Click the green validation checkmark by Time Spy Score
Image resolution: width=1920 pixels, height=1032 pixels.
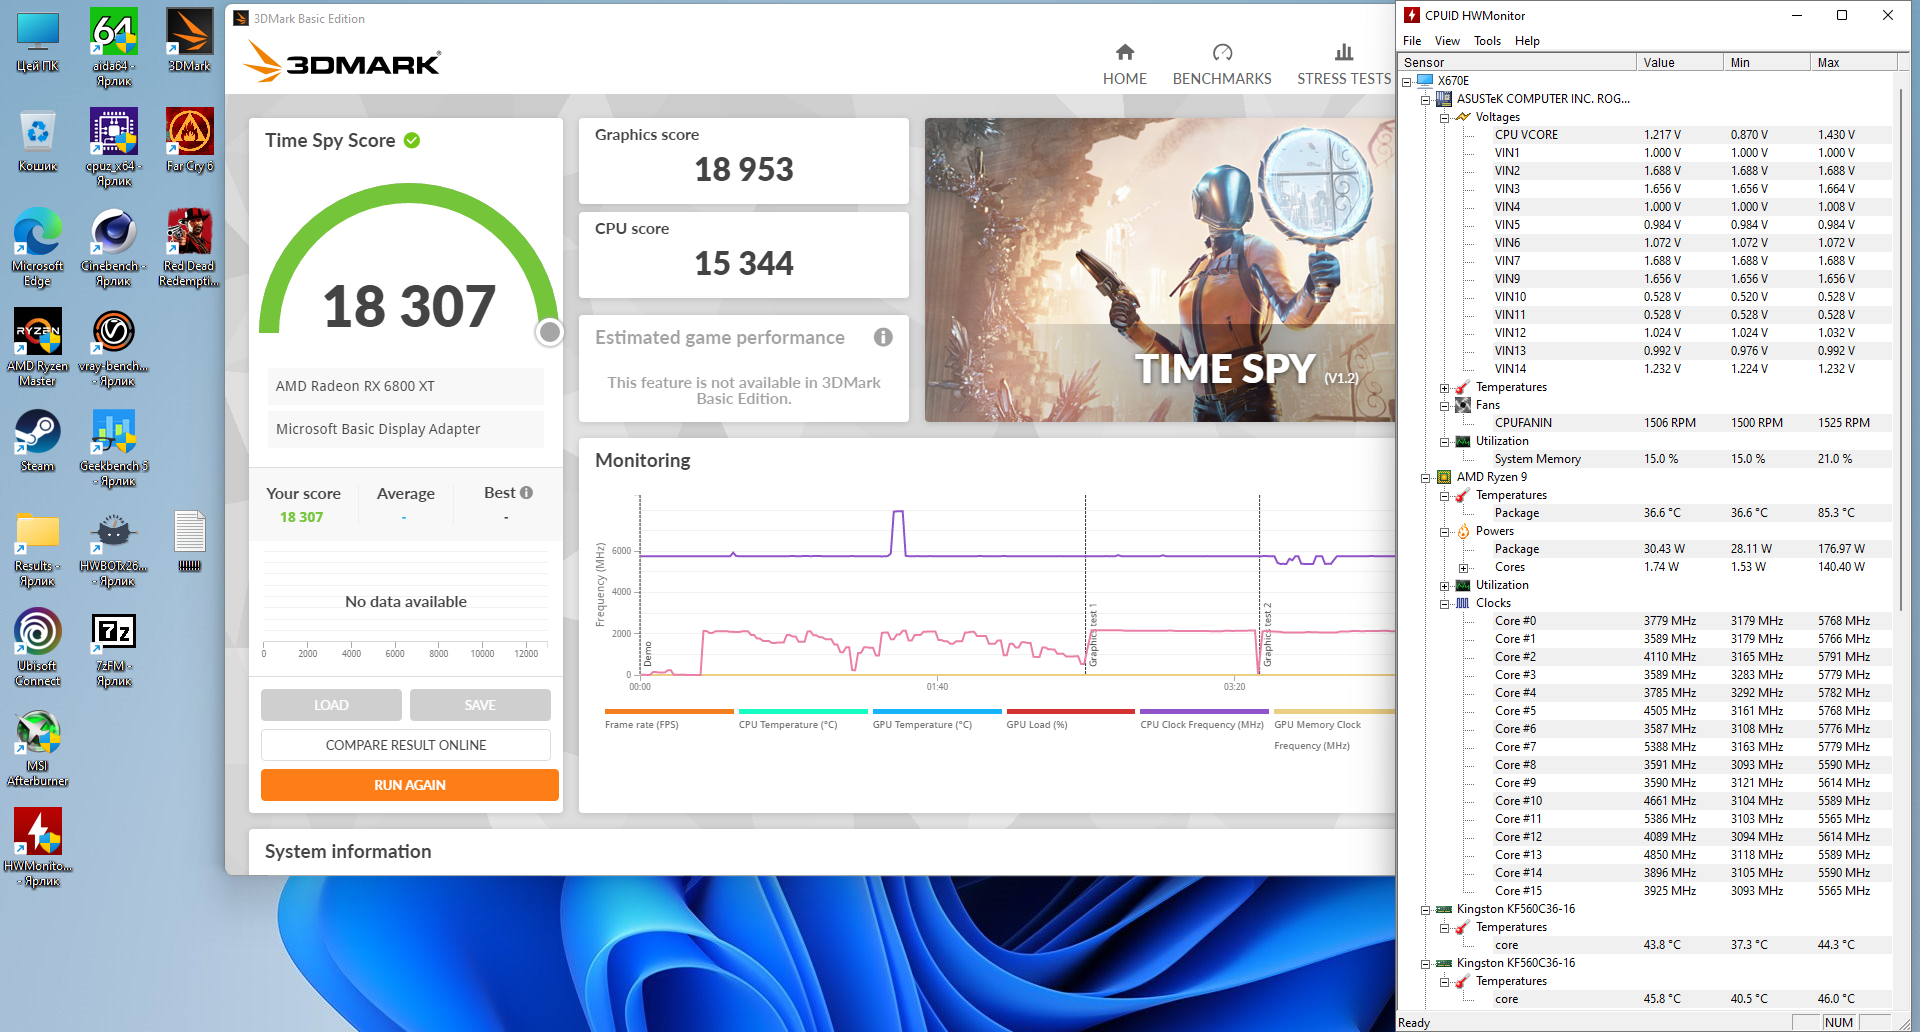(x=412, y=141)
